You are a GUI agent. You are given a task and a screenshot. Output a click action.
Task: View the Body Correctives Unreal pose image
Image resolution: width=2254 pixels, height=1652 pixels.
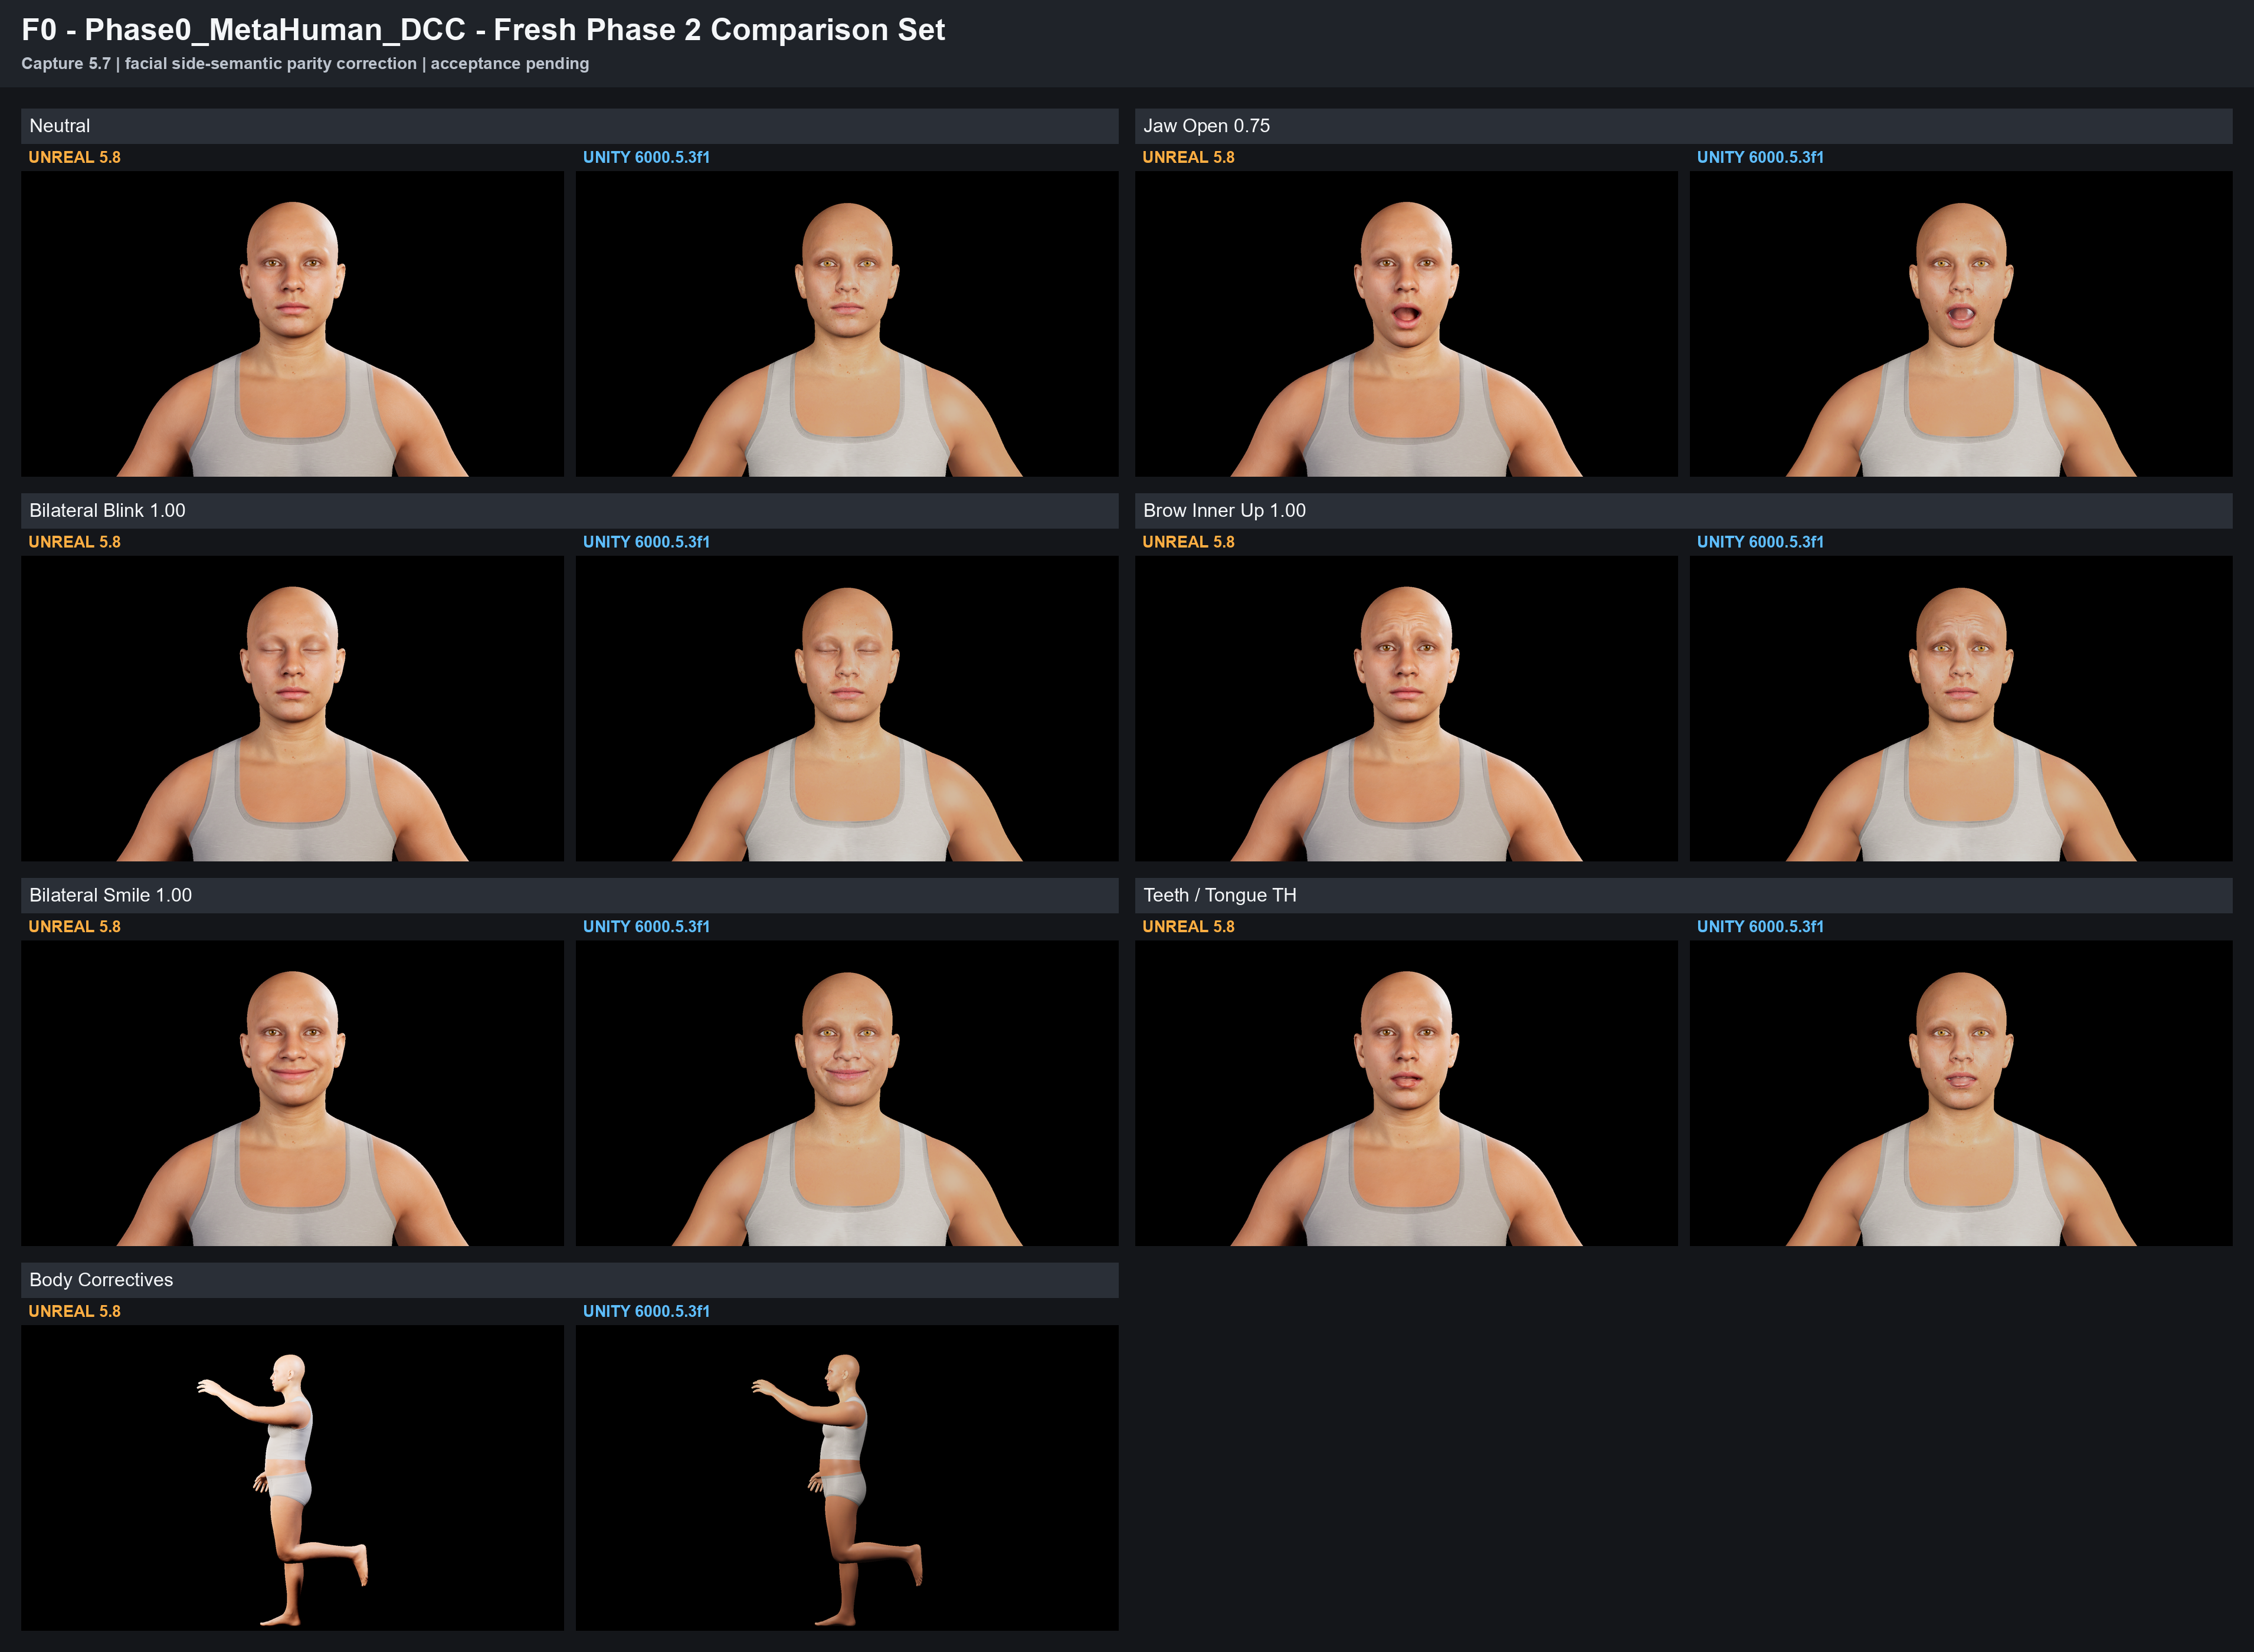coord(292,1478)
